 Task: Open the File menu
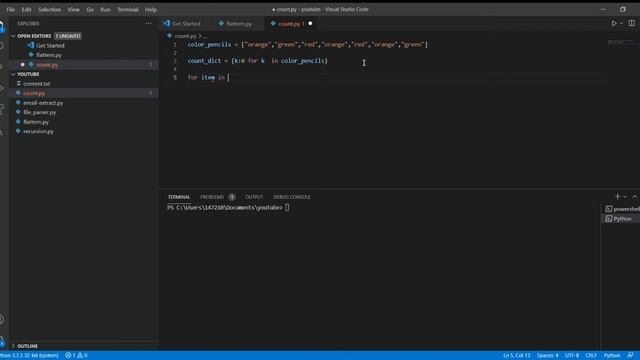(11, 9)
